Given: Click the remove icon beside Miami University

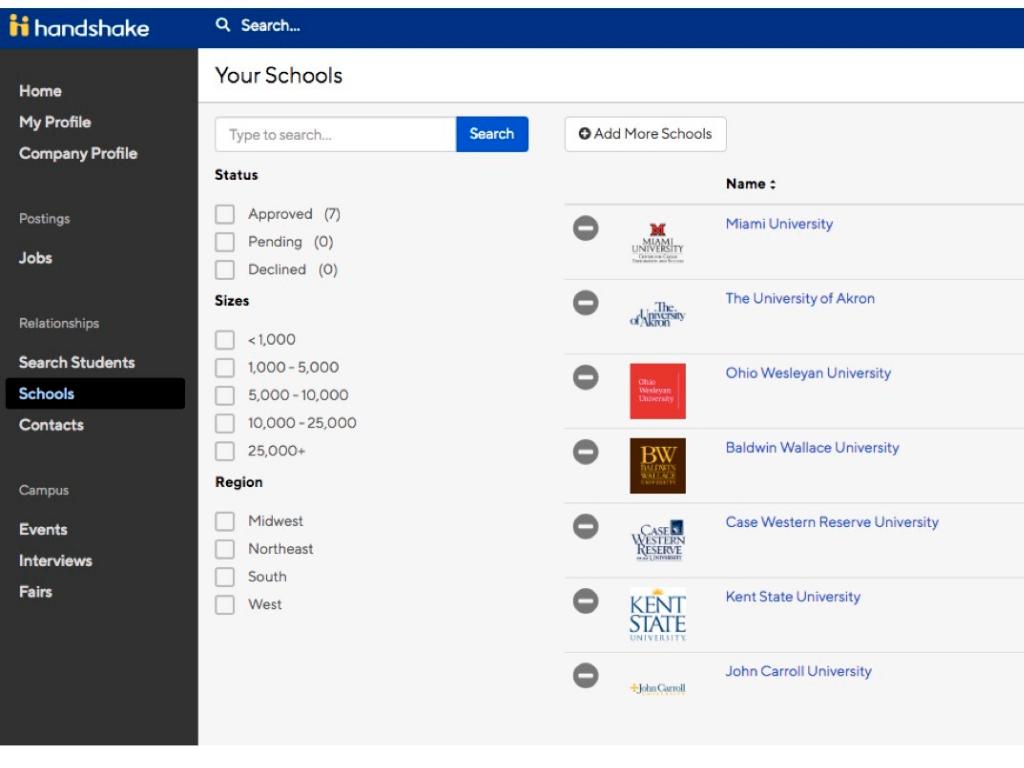Looking at the screenshot, I should [585, 228].
